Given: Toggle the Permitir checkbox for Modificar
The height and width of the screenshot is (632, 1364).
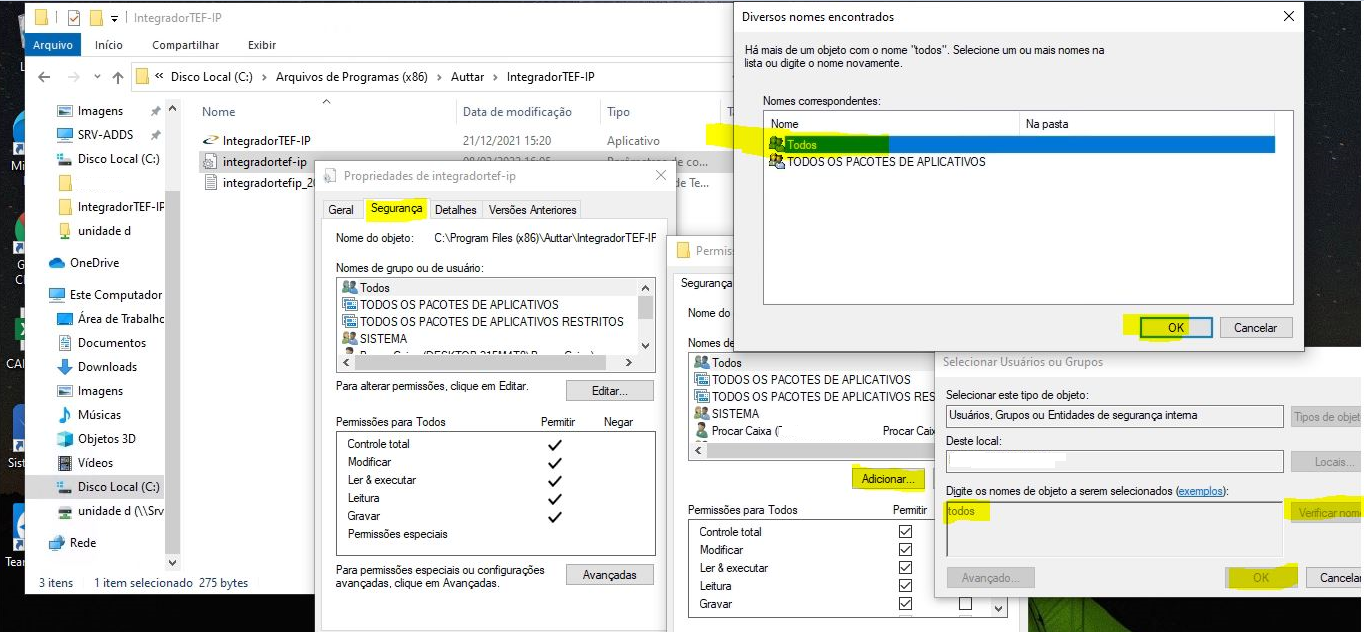Looking at the screenshot, I should pos(905,550).
